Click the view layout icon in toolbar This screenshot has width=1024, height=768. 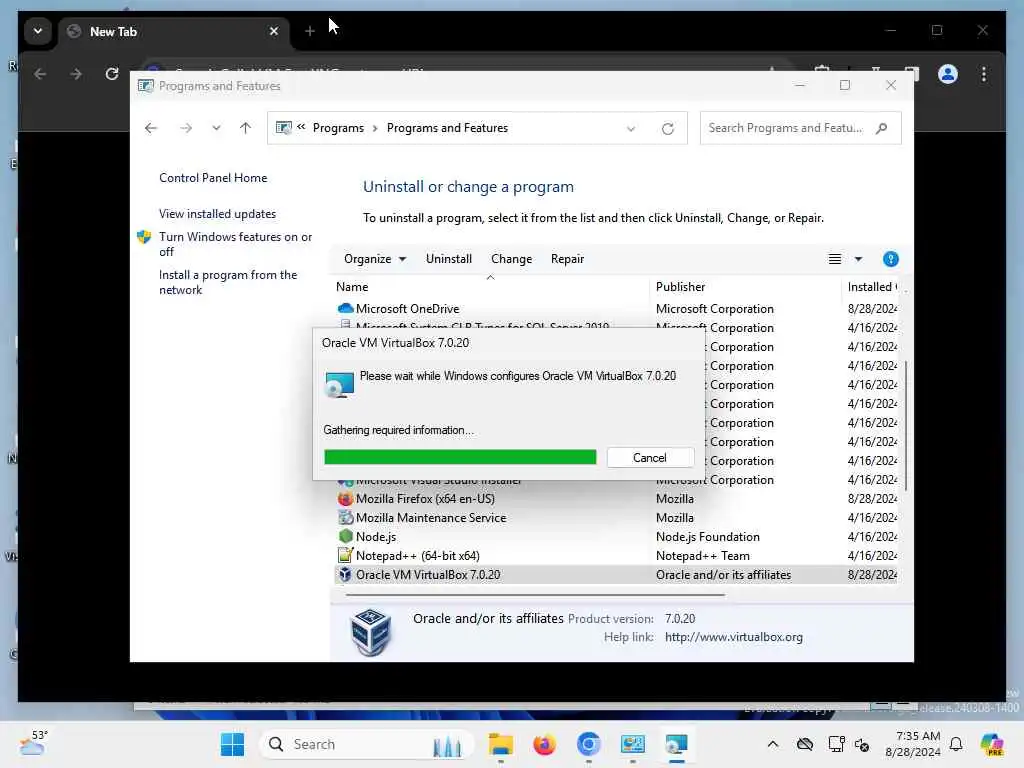pyautogui.click(x=835, y=259)
